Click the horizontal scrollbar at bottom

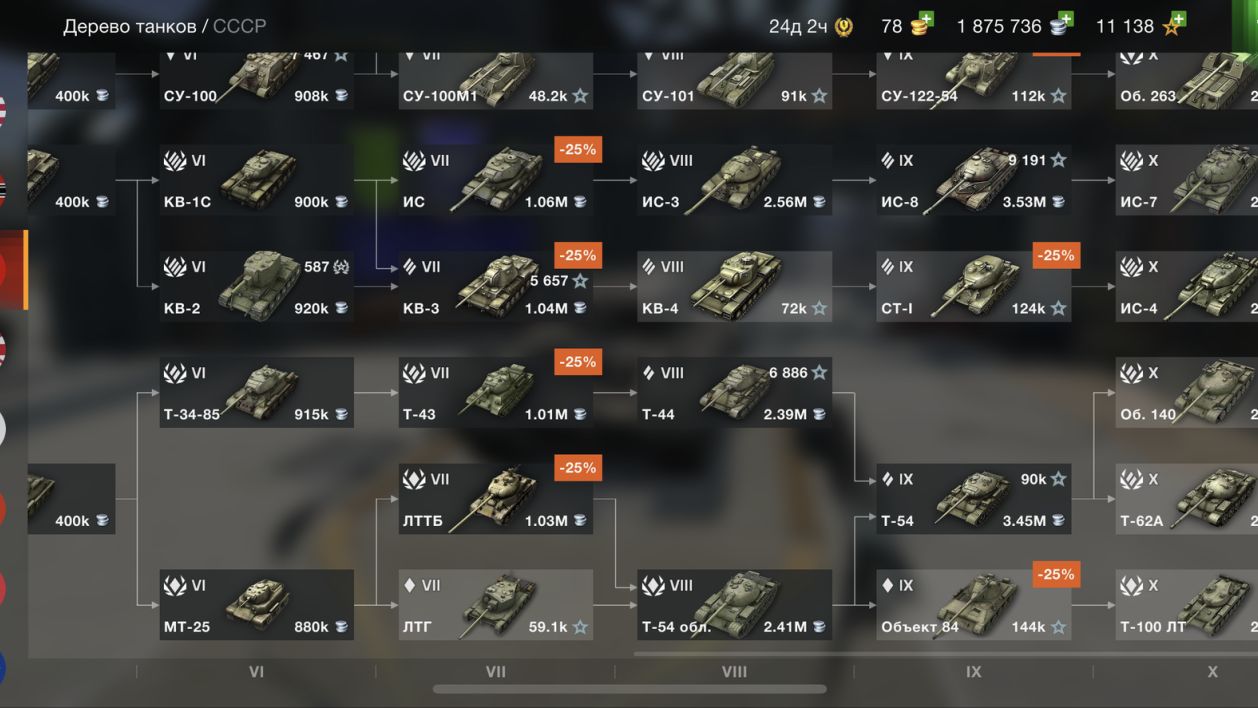pos(629,688)
